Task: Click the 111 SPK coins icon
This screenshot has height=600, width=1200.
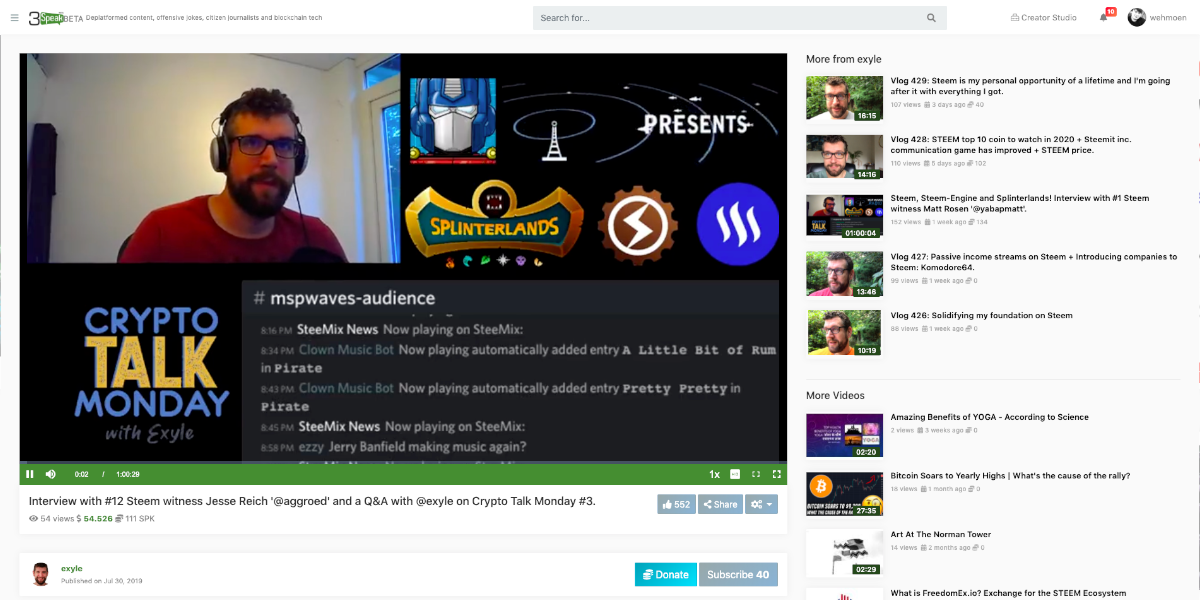Action: click(x=119, y=519)
